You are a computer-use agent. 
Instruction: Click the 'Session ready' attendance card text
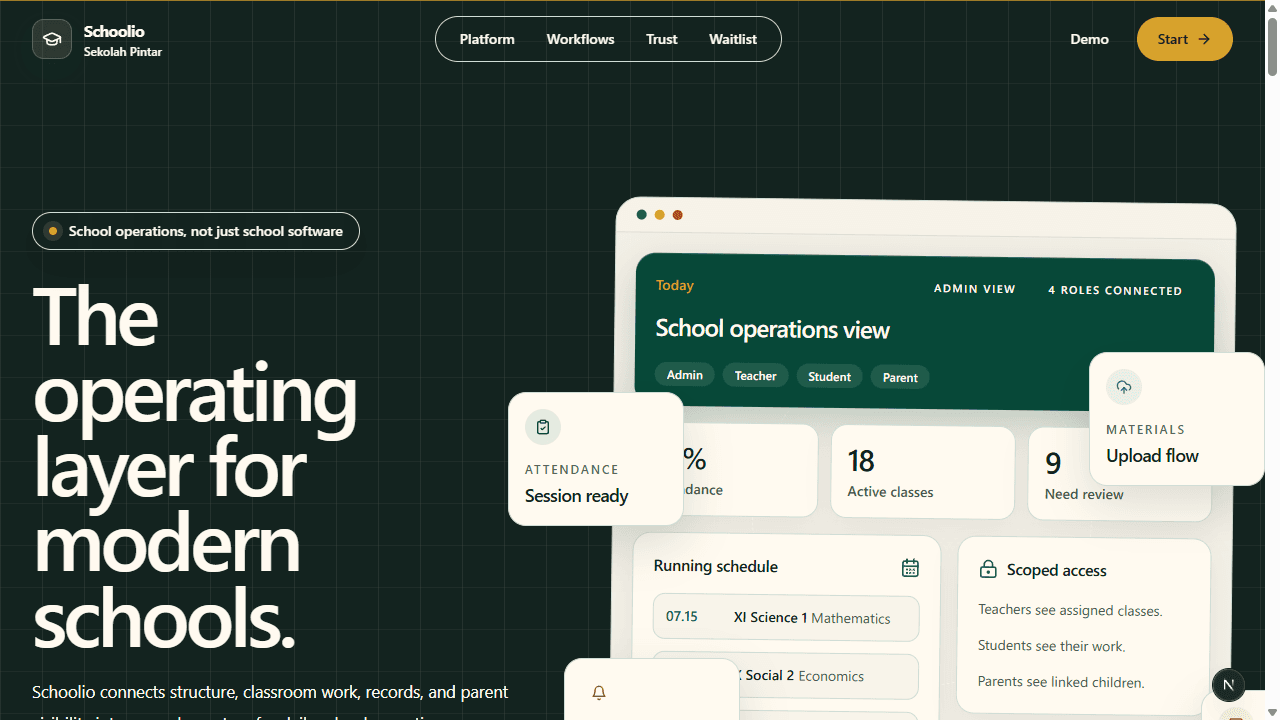(x=577, y=496)
